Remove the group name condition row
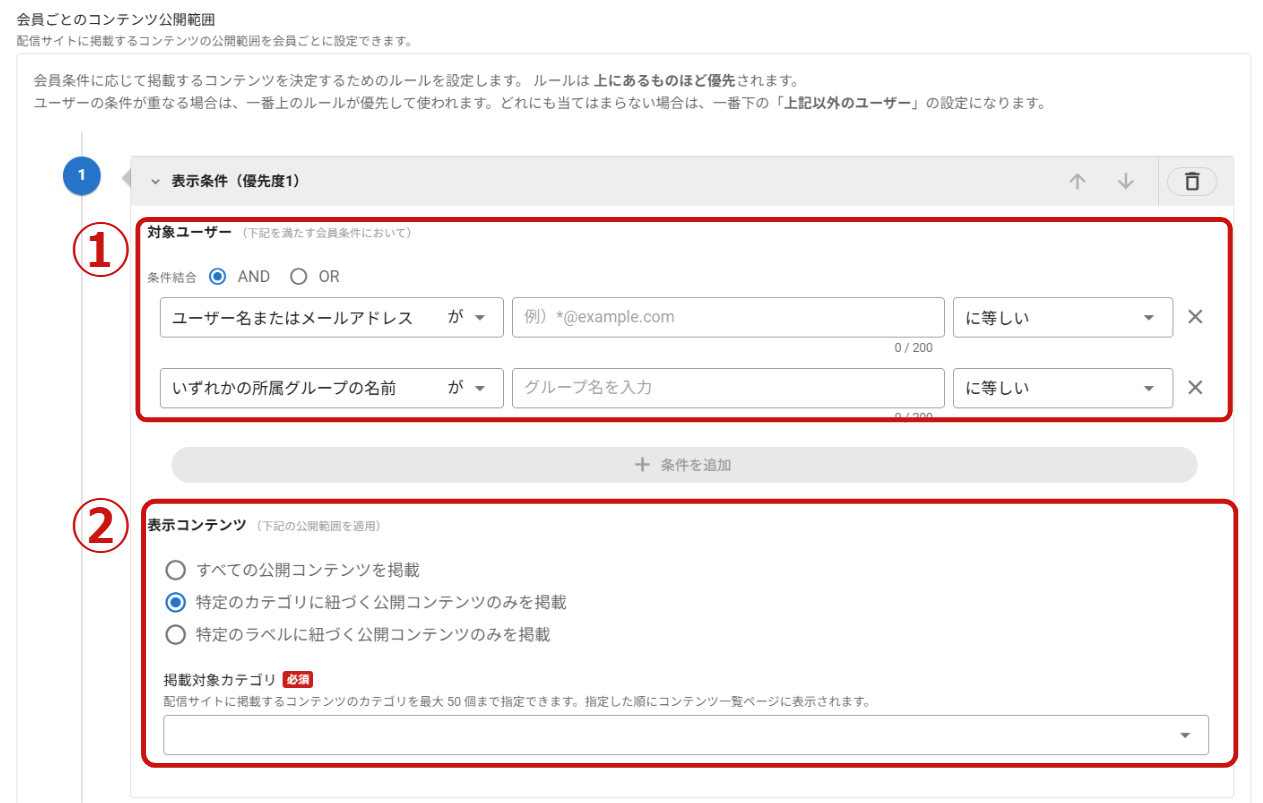 coord(1194,387)
